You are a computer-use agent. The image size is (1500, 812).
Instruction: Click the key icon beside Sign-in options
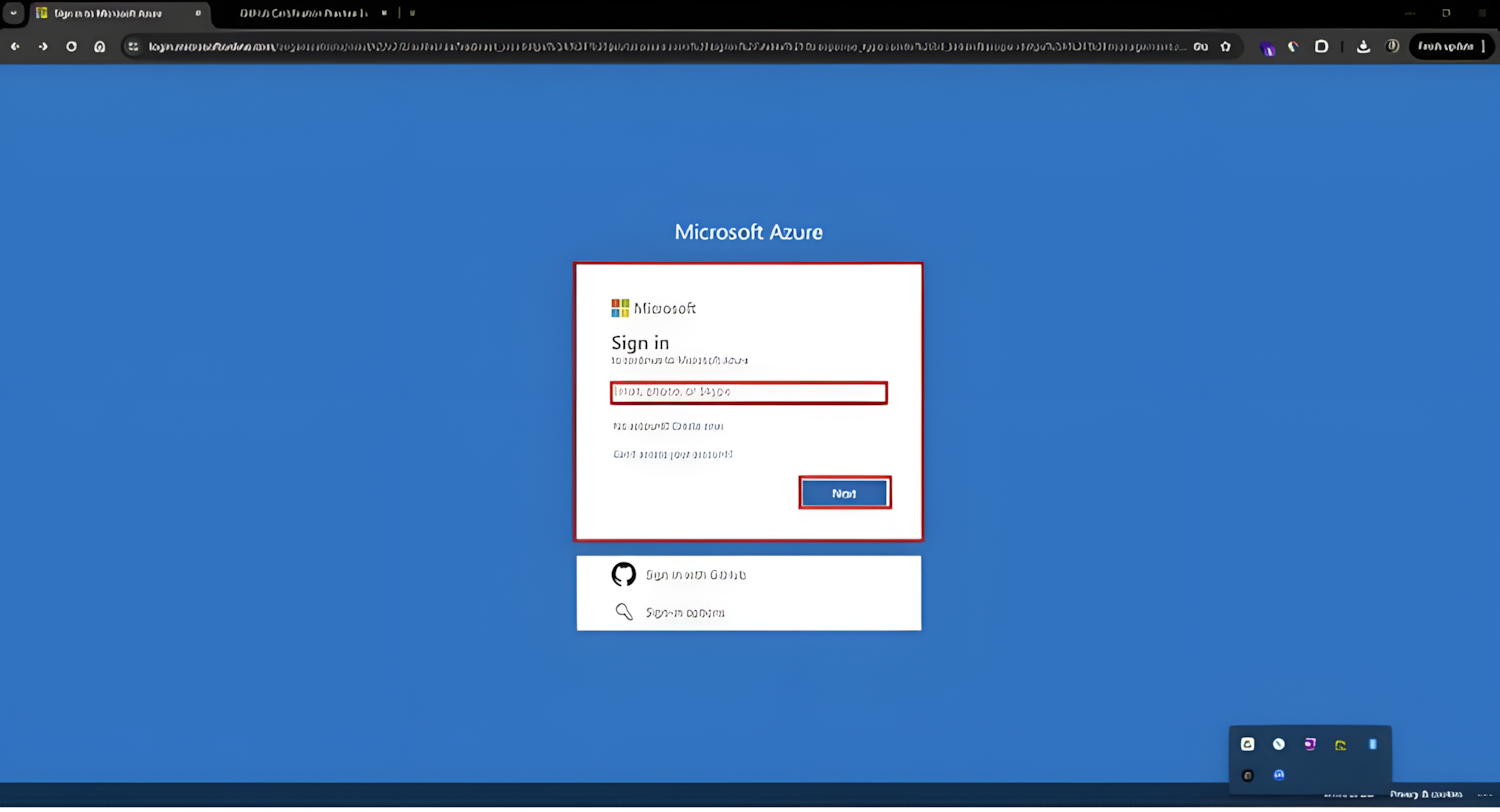point(624,612)
